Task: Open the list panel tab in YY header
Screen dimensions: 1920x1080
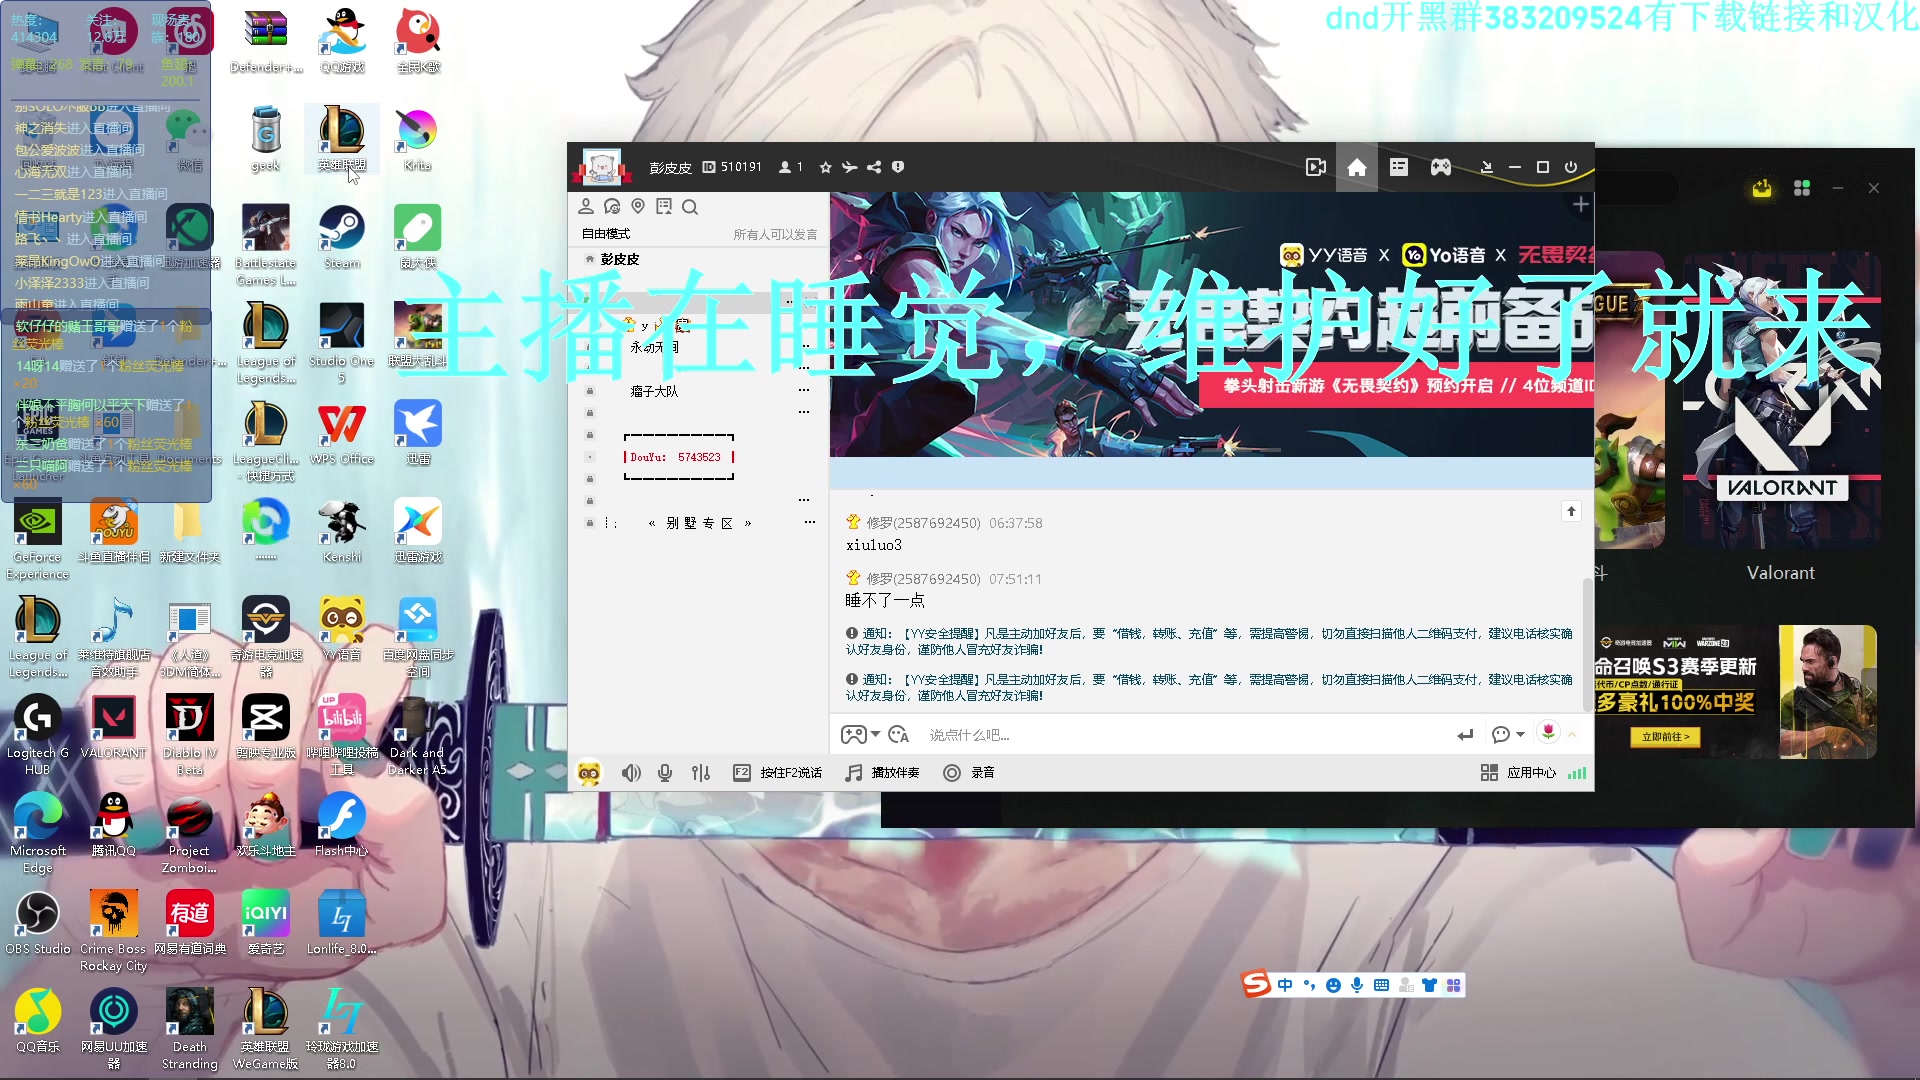Action: (1399, 167)
